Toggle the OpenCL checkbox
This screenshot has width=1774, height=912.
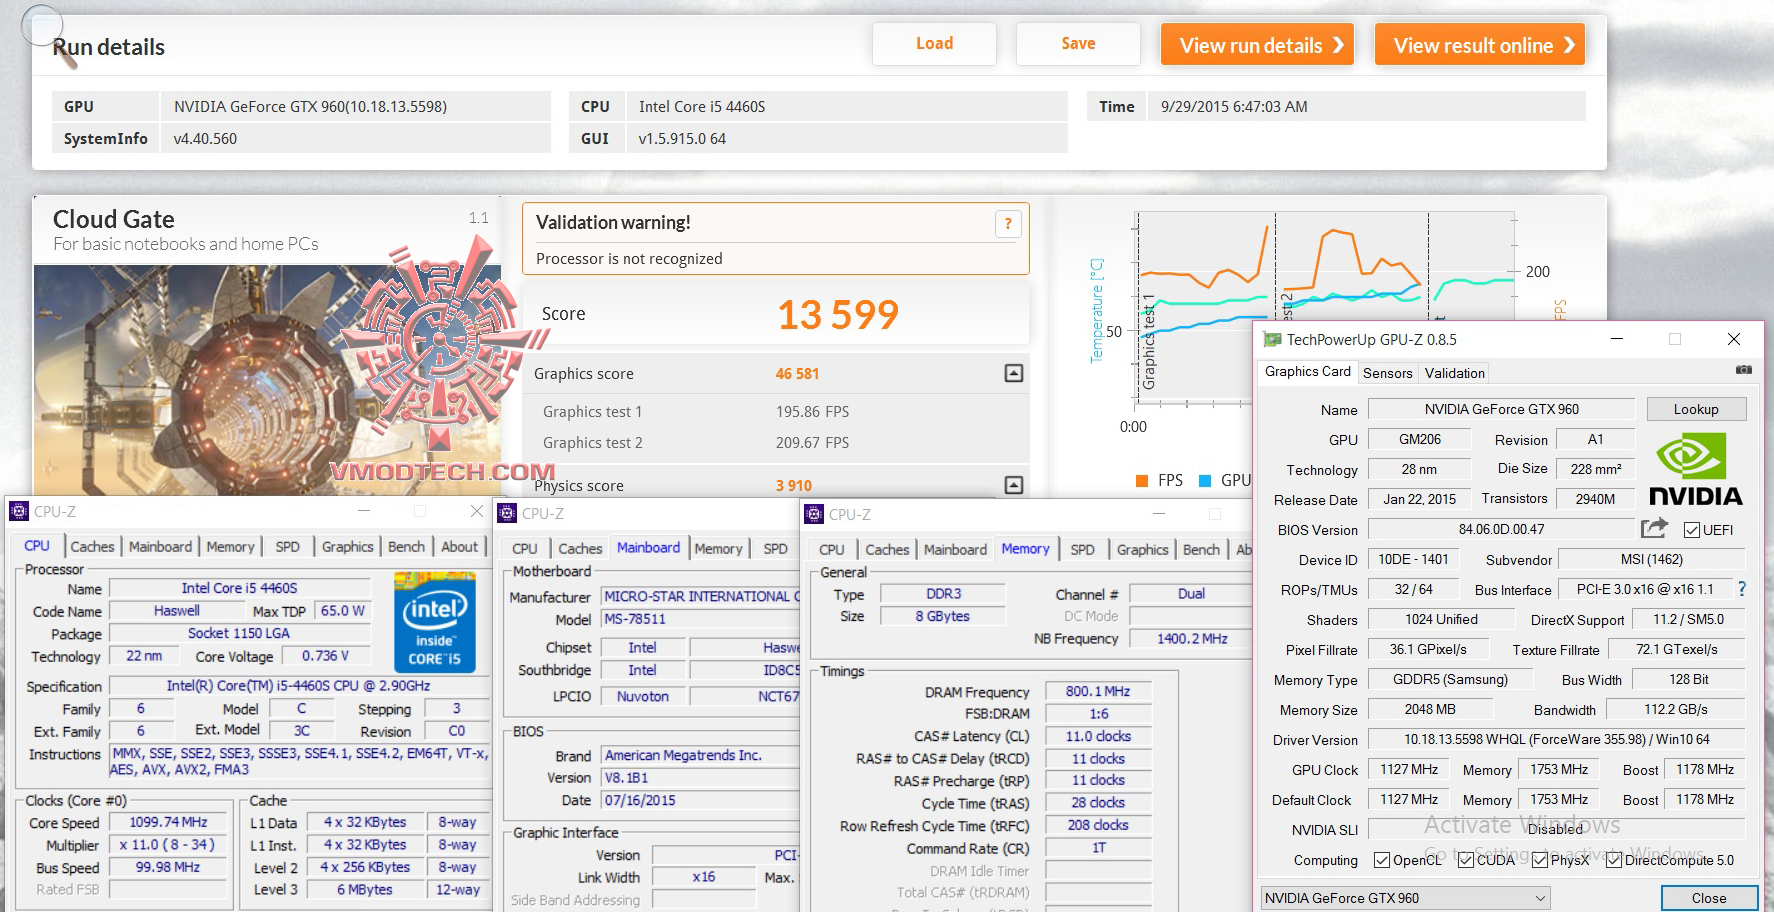[1382, 860]
